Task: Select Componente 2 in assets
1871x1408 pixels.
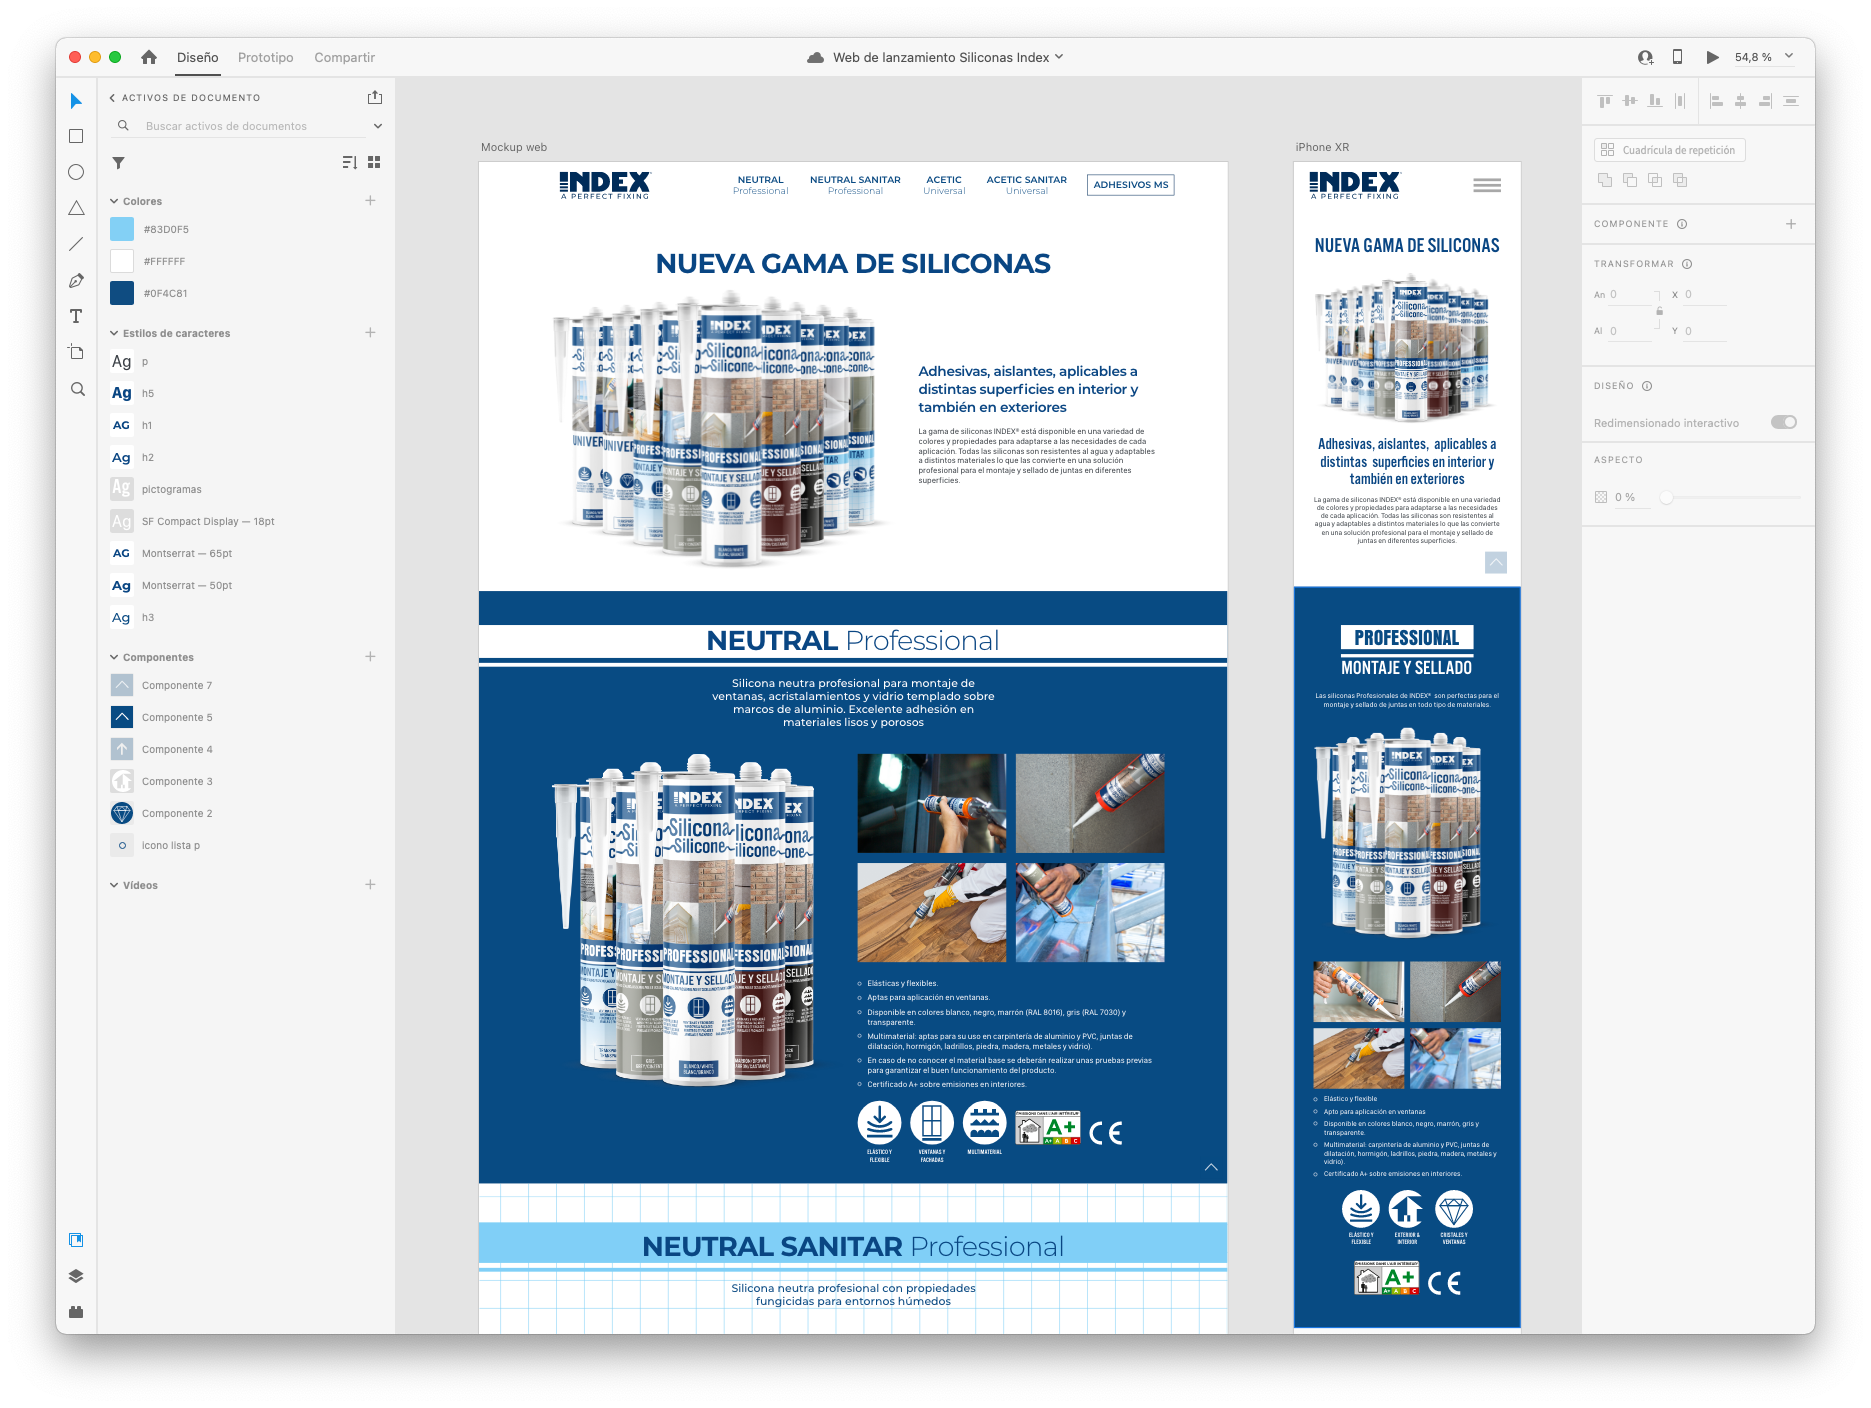Action: [x=177, y=813]
